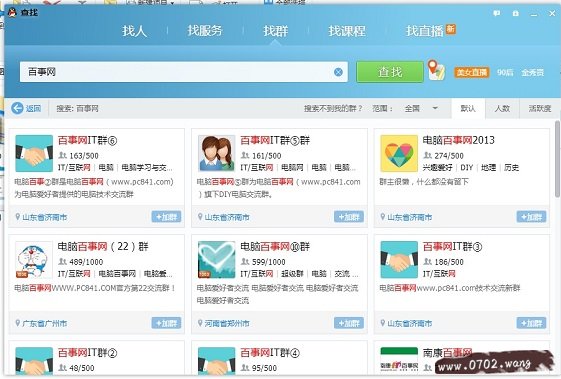The width and height of the screenshot is (561, 379).
Task: Click the results vertical scrollbar
Action: [557, 159]
